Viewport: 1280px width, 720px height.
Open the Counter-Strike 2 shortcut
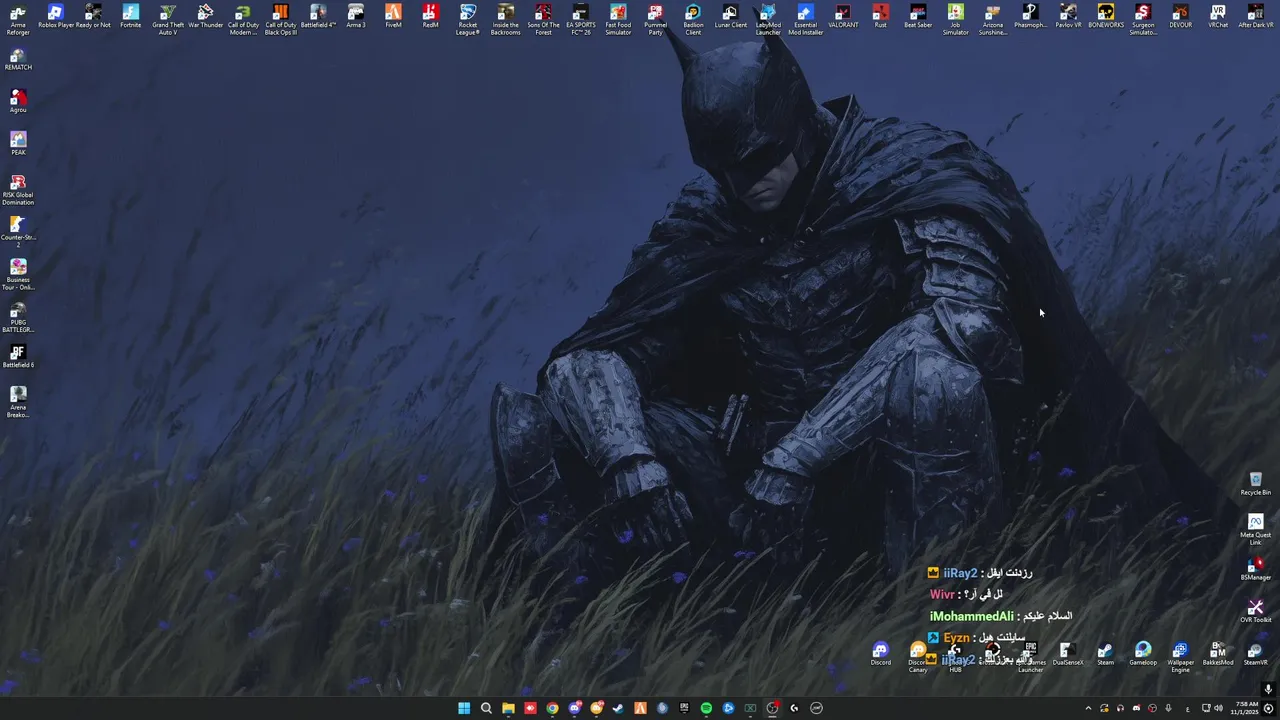pyautogui.click(x=18, y=231)
